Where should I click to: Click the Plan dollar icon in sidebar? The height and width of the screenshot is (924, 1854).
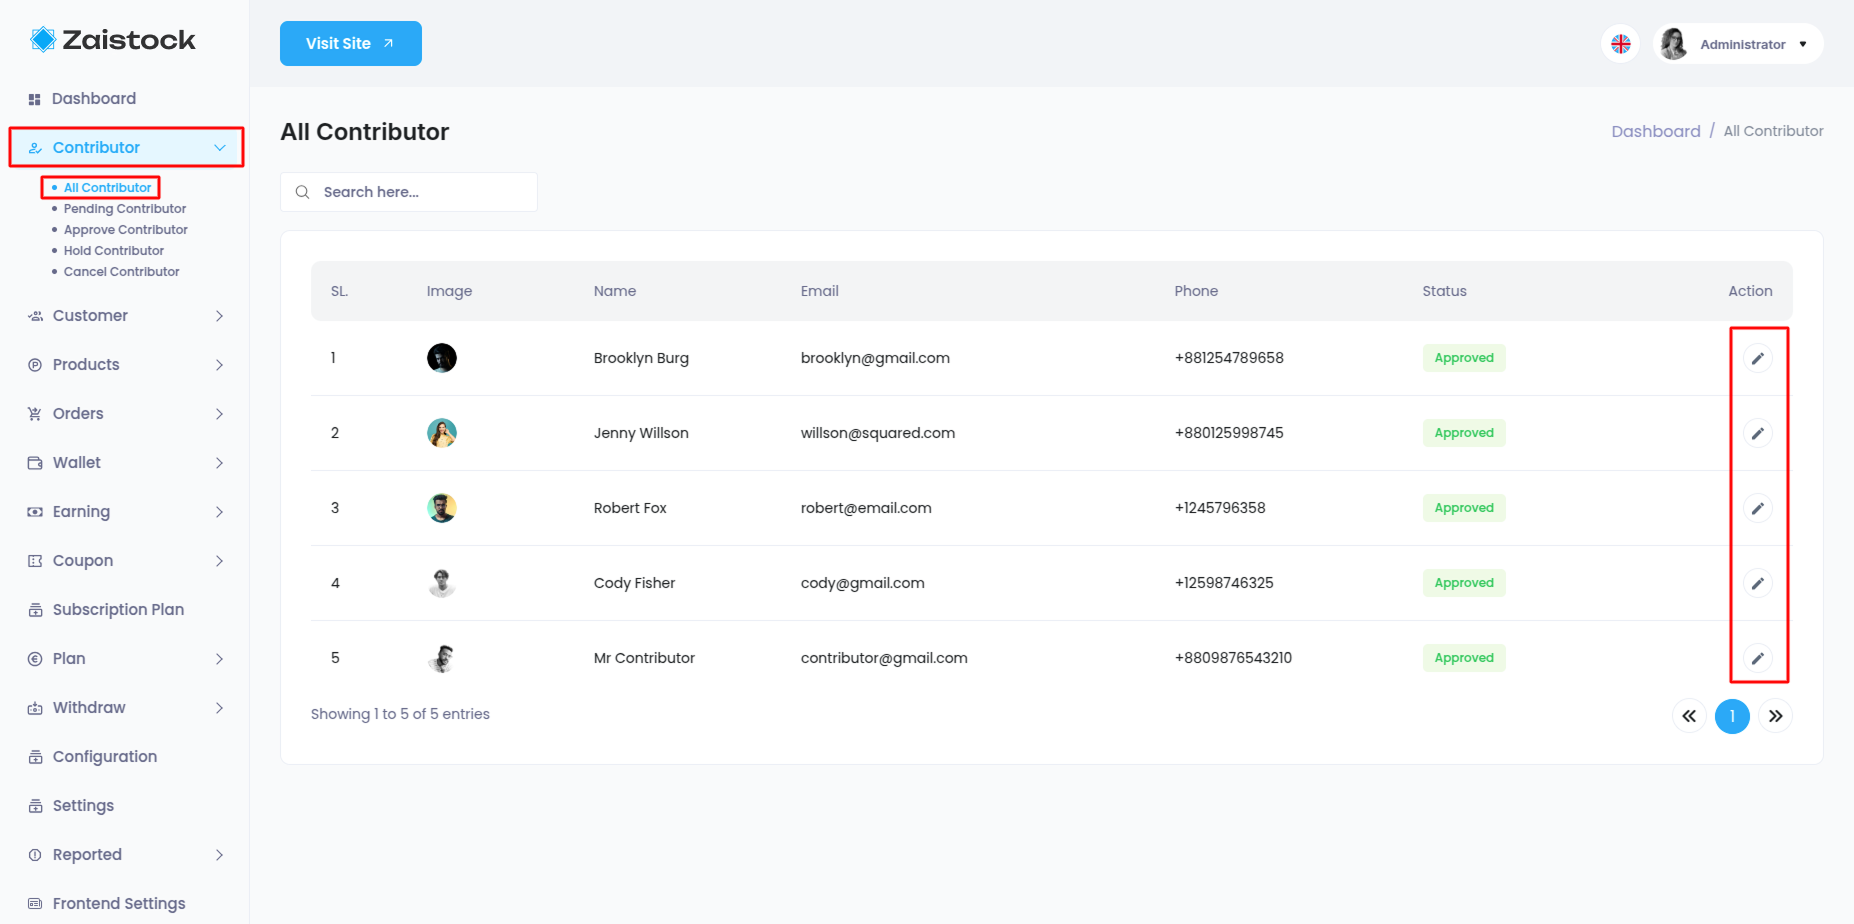click(x=35, y=659)
